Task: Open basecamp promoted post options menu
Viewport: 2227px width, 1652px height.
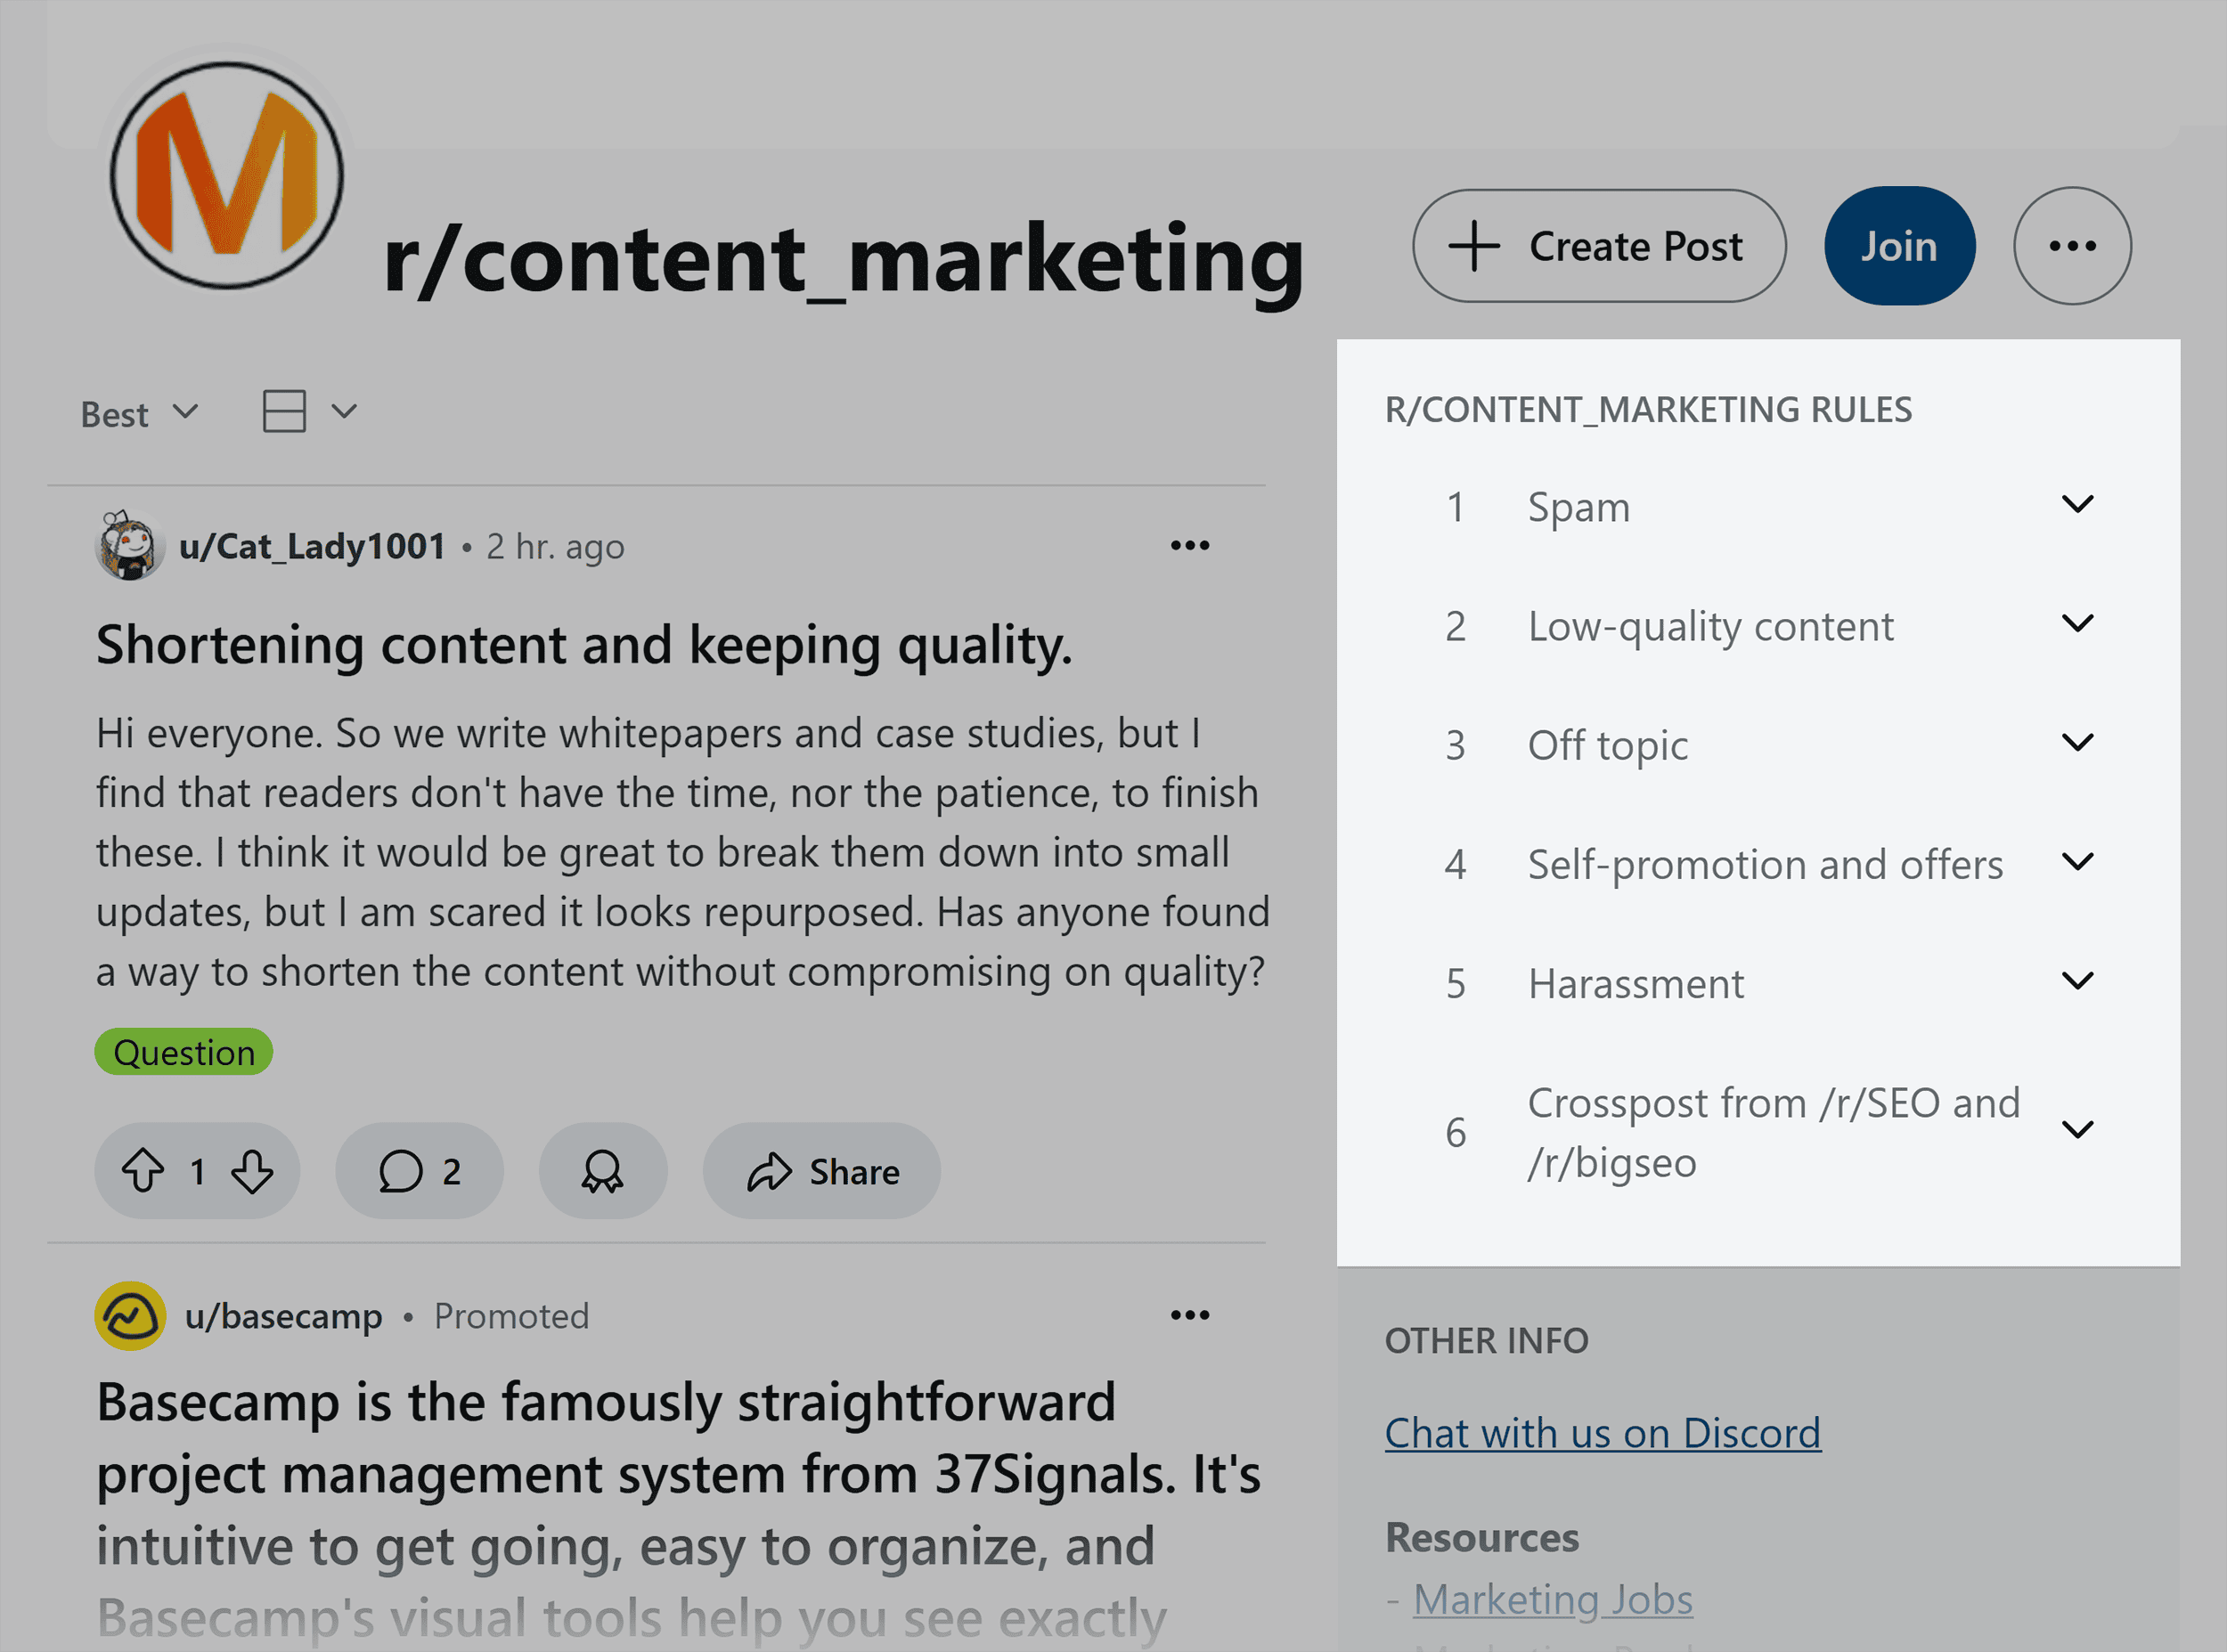Action: tap(1189, 1315)
